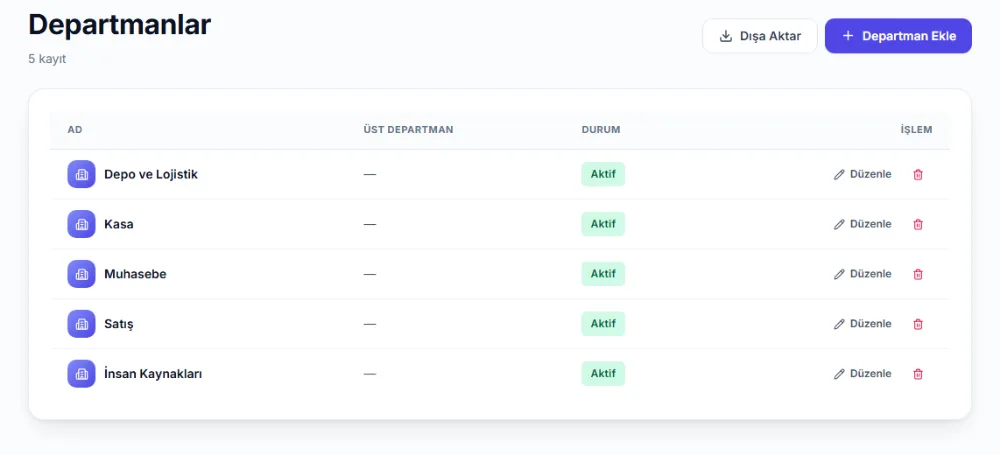Click the Aktif badge for Muhasebe
The height and width of the screenshot is (455, 1000).
[x=603, y=274]
